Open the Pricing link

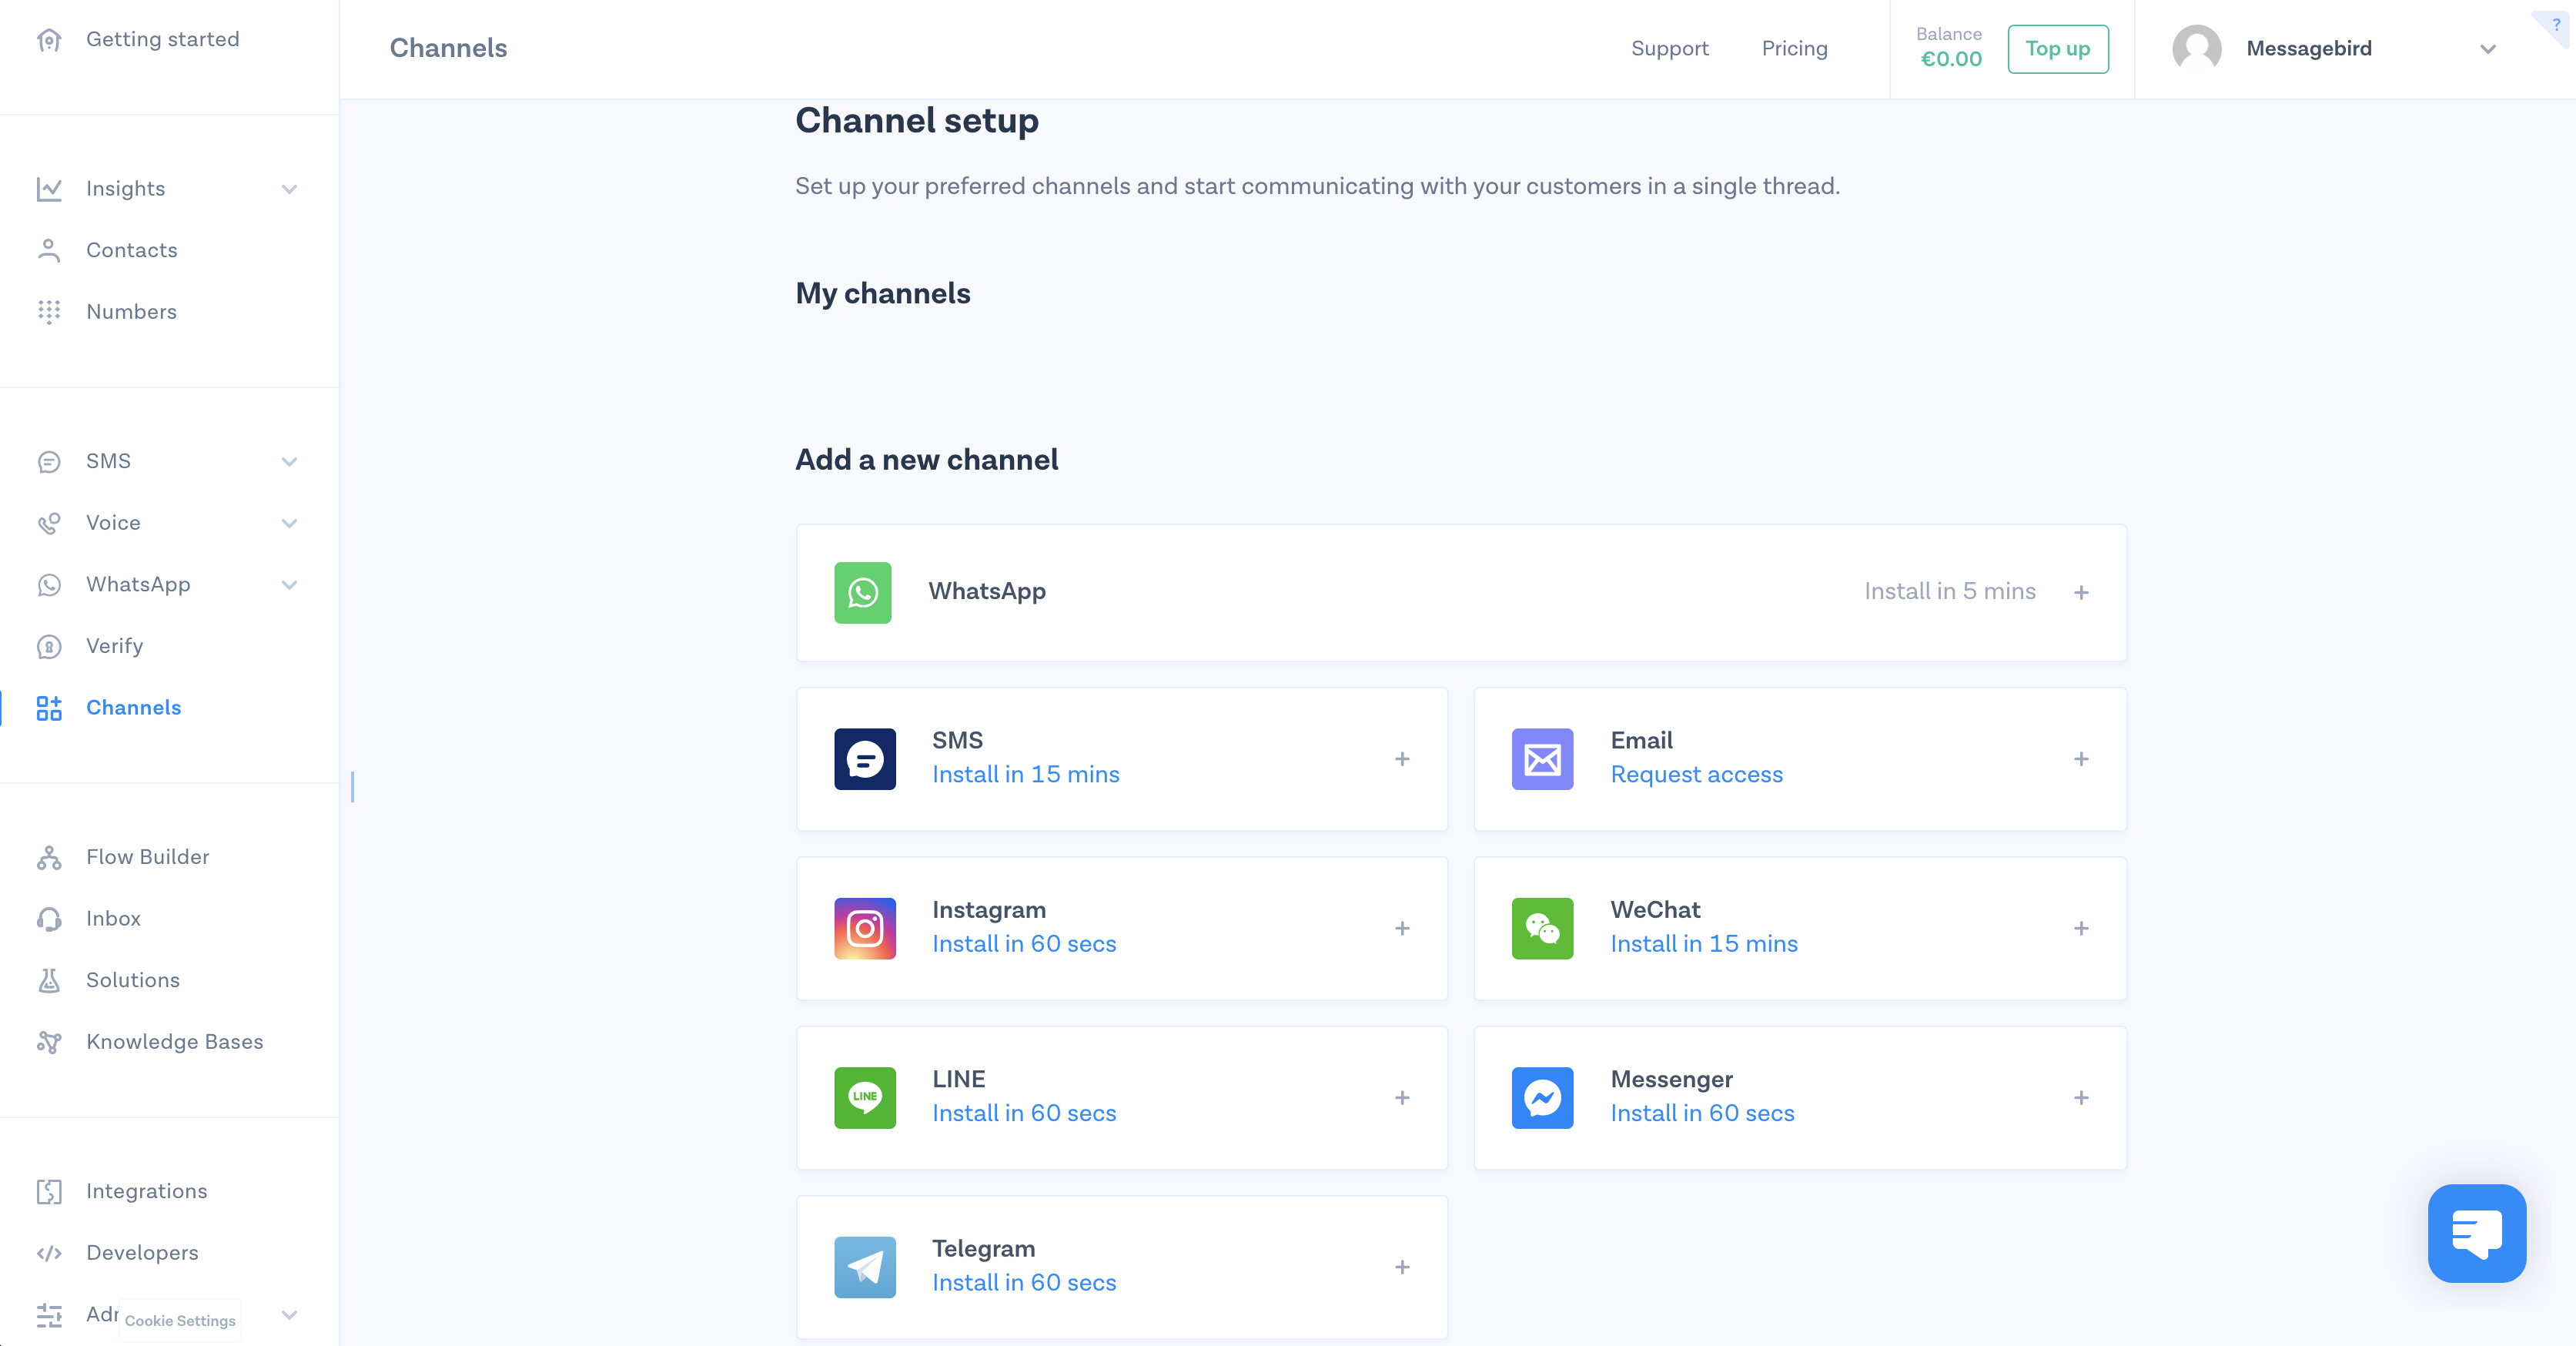[1795, 49]
